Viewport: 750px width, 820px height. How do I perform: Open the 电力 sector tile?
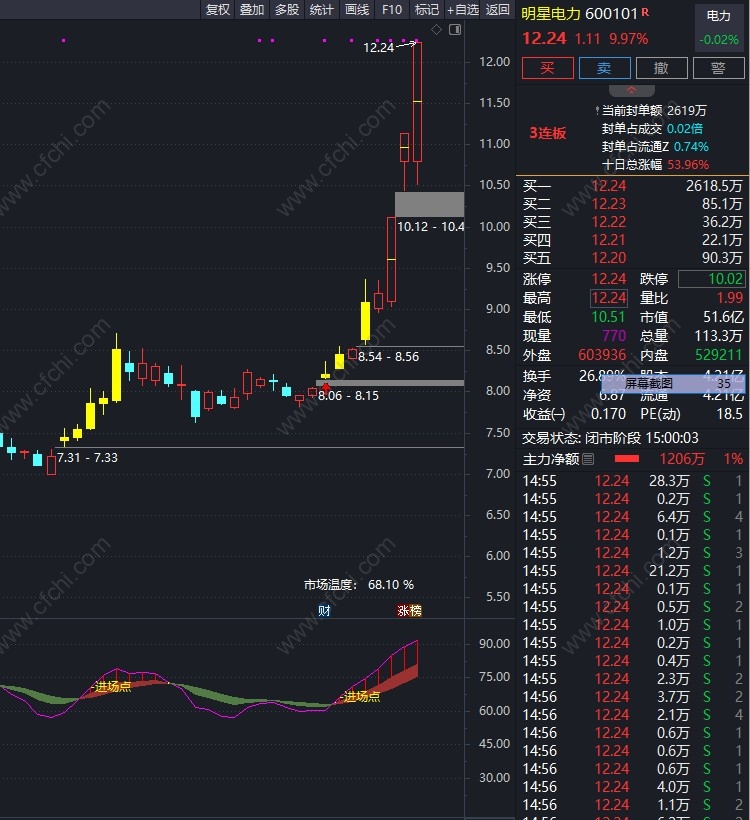coord(719,27)
